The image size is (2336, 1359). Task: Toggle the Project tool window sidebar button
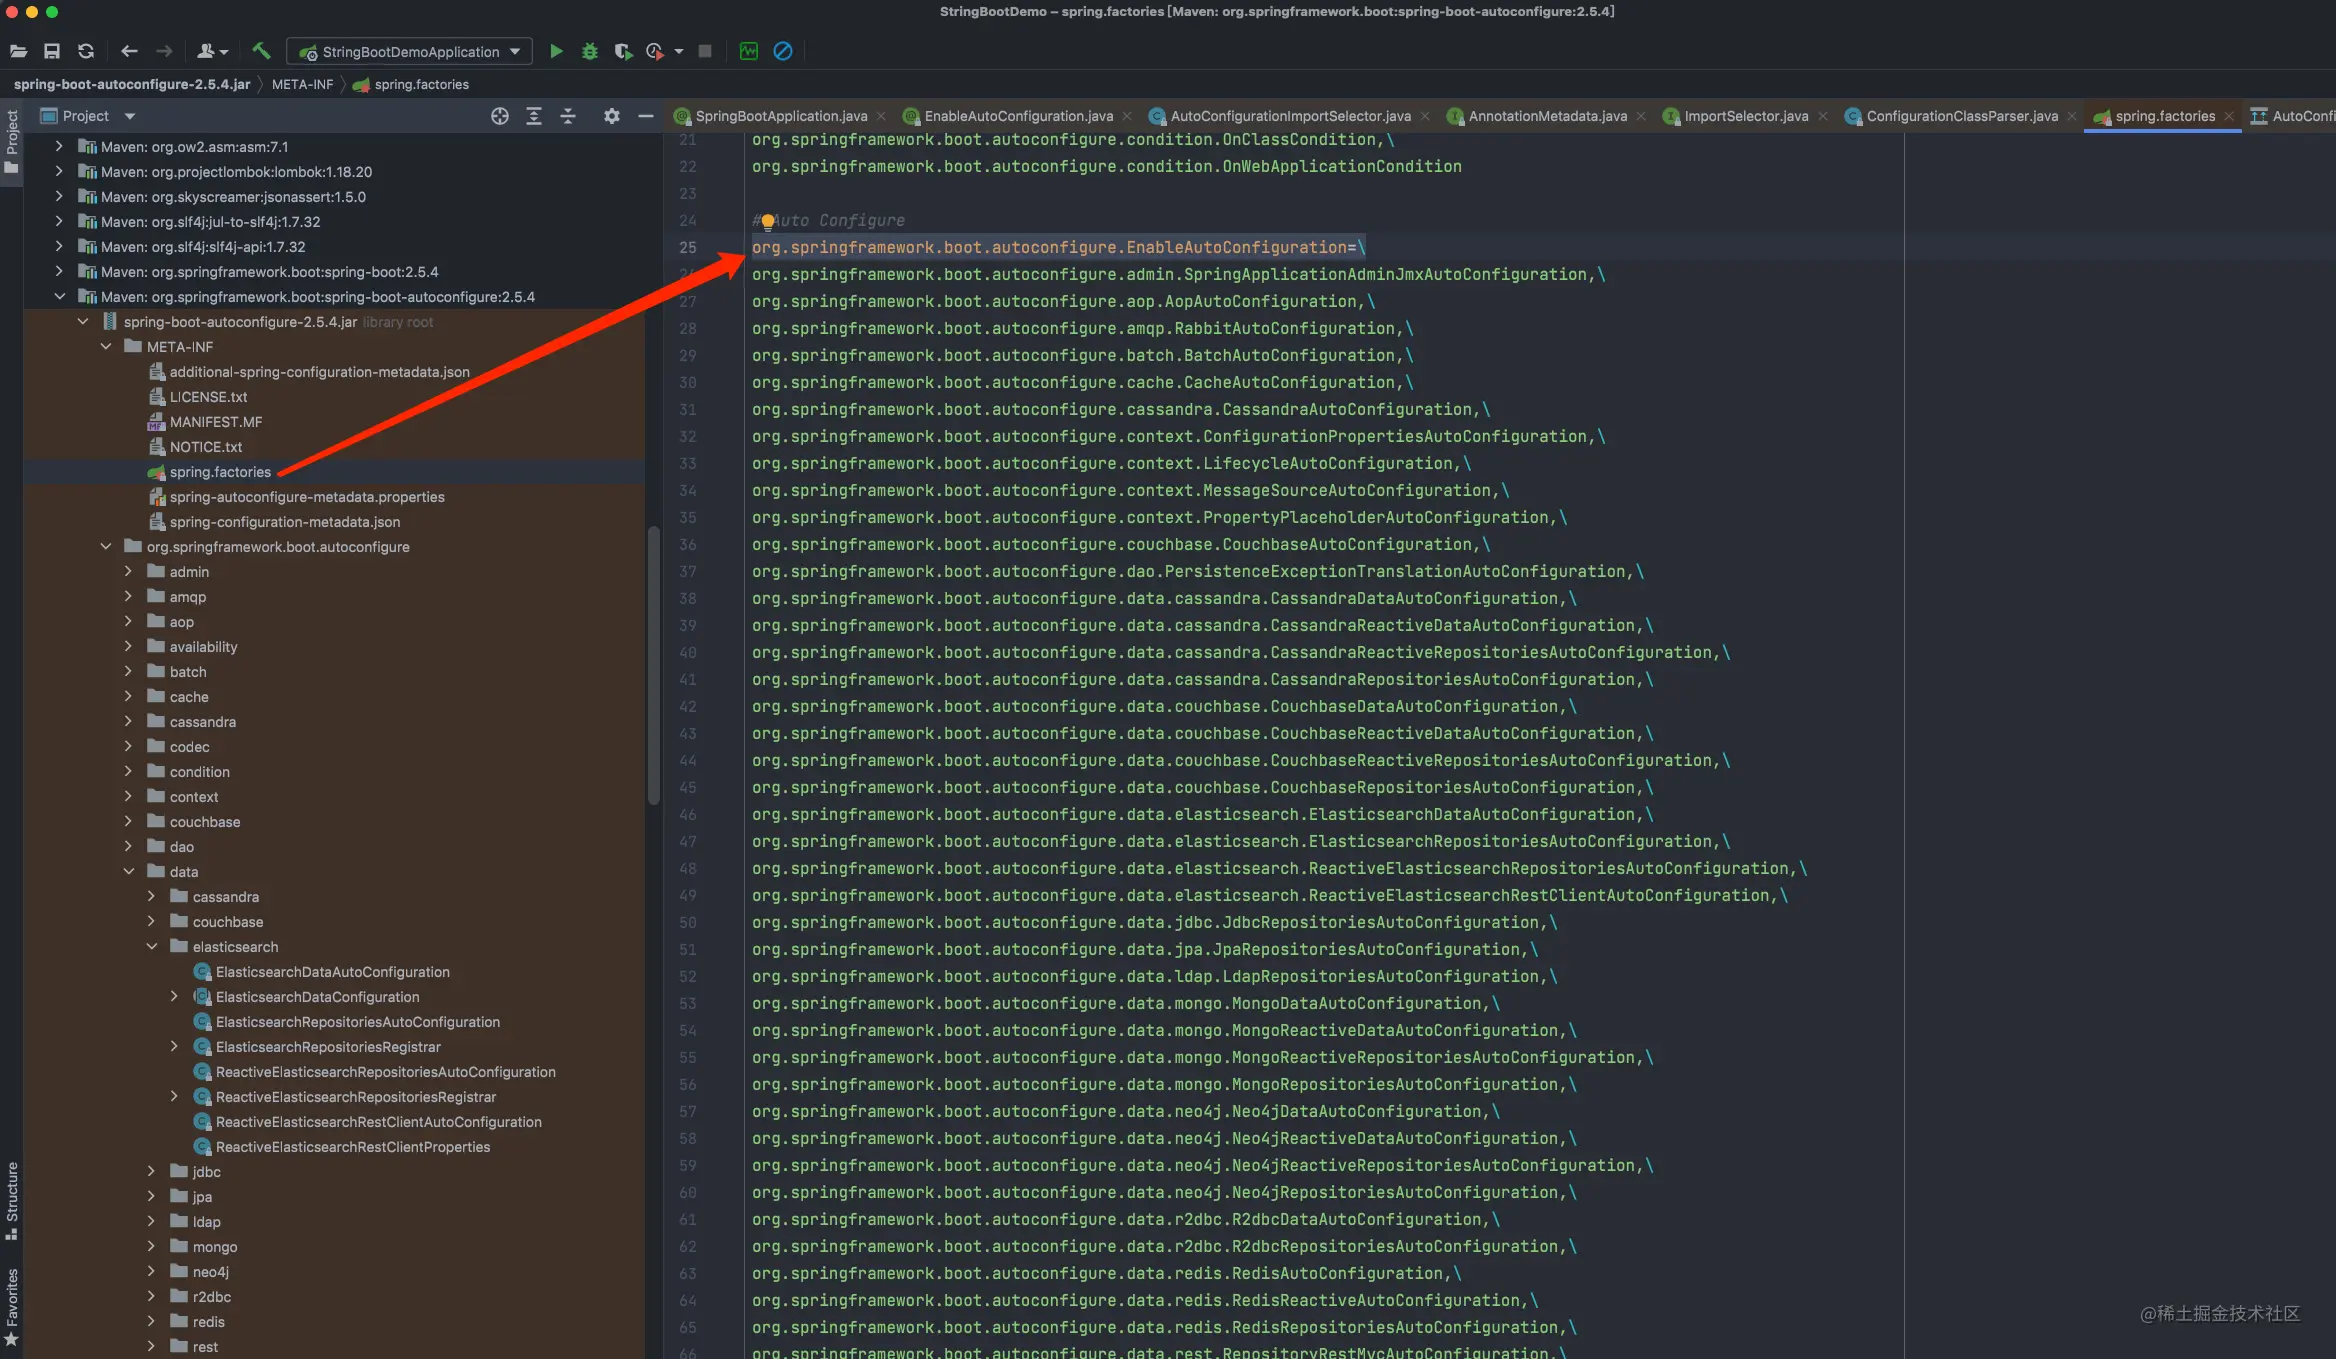pos(12,141)
